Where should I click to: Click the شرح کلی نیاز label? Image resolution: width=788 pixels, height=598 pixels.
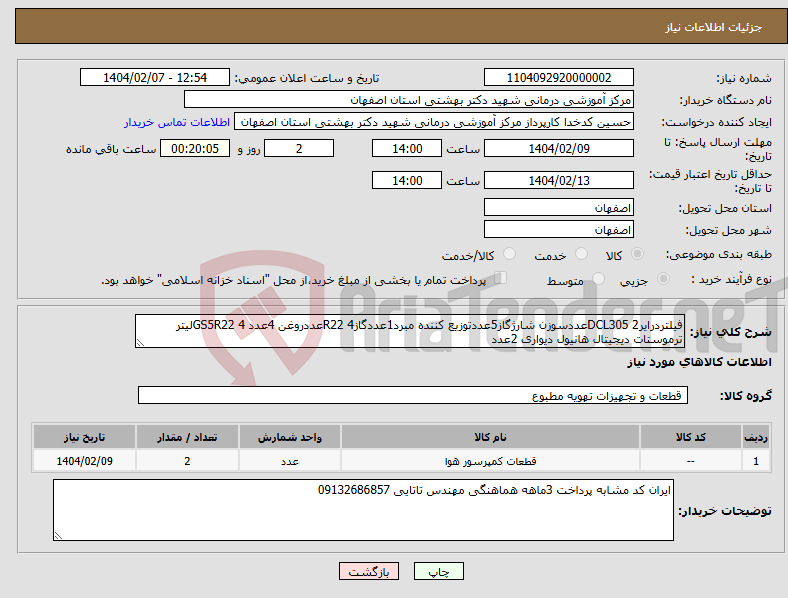[x=730, y=332]
